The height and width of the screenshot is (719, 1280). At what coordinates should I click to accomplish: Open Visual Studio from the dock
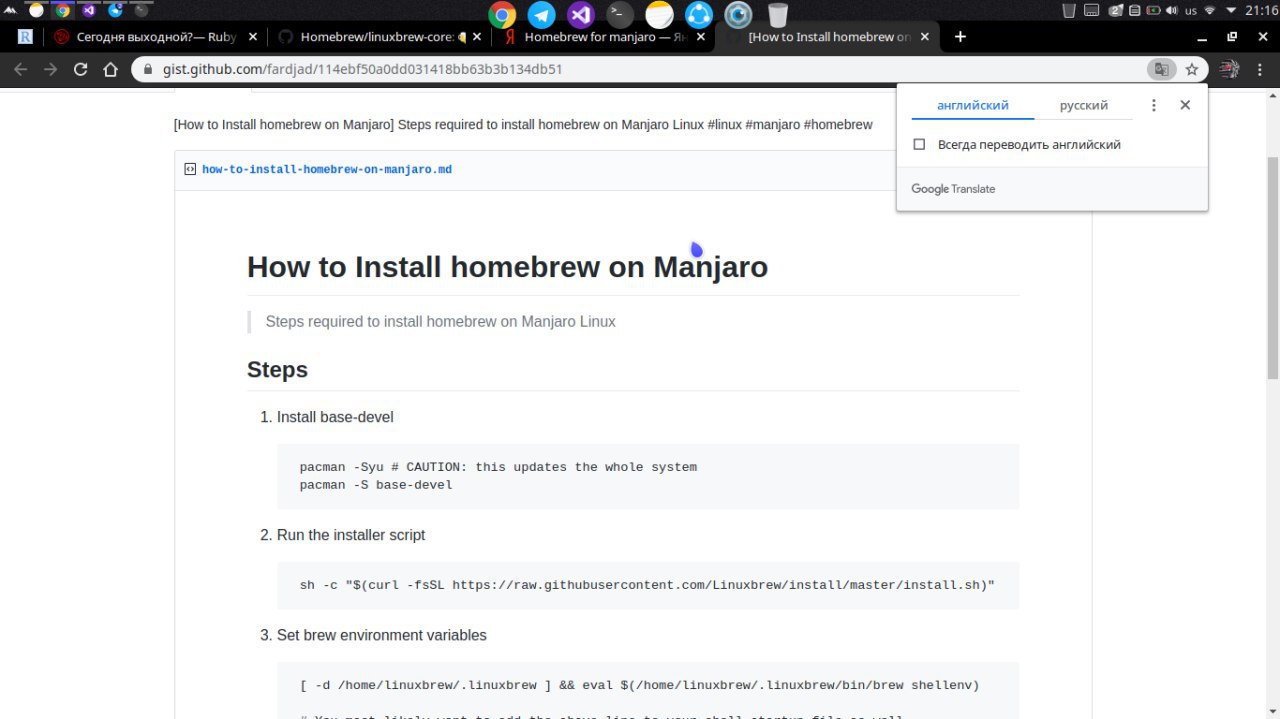click(580, 14)
